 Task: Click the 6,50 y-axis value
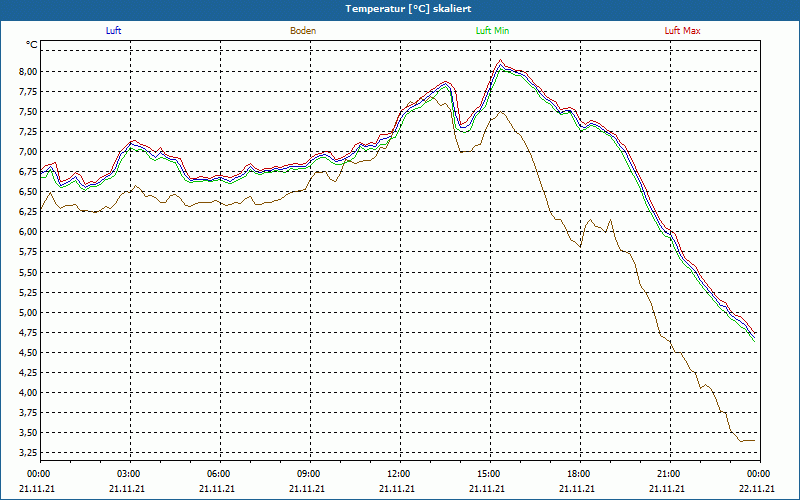[x=29, y=192]
